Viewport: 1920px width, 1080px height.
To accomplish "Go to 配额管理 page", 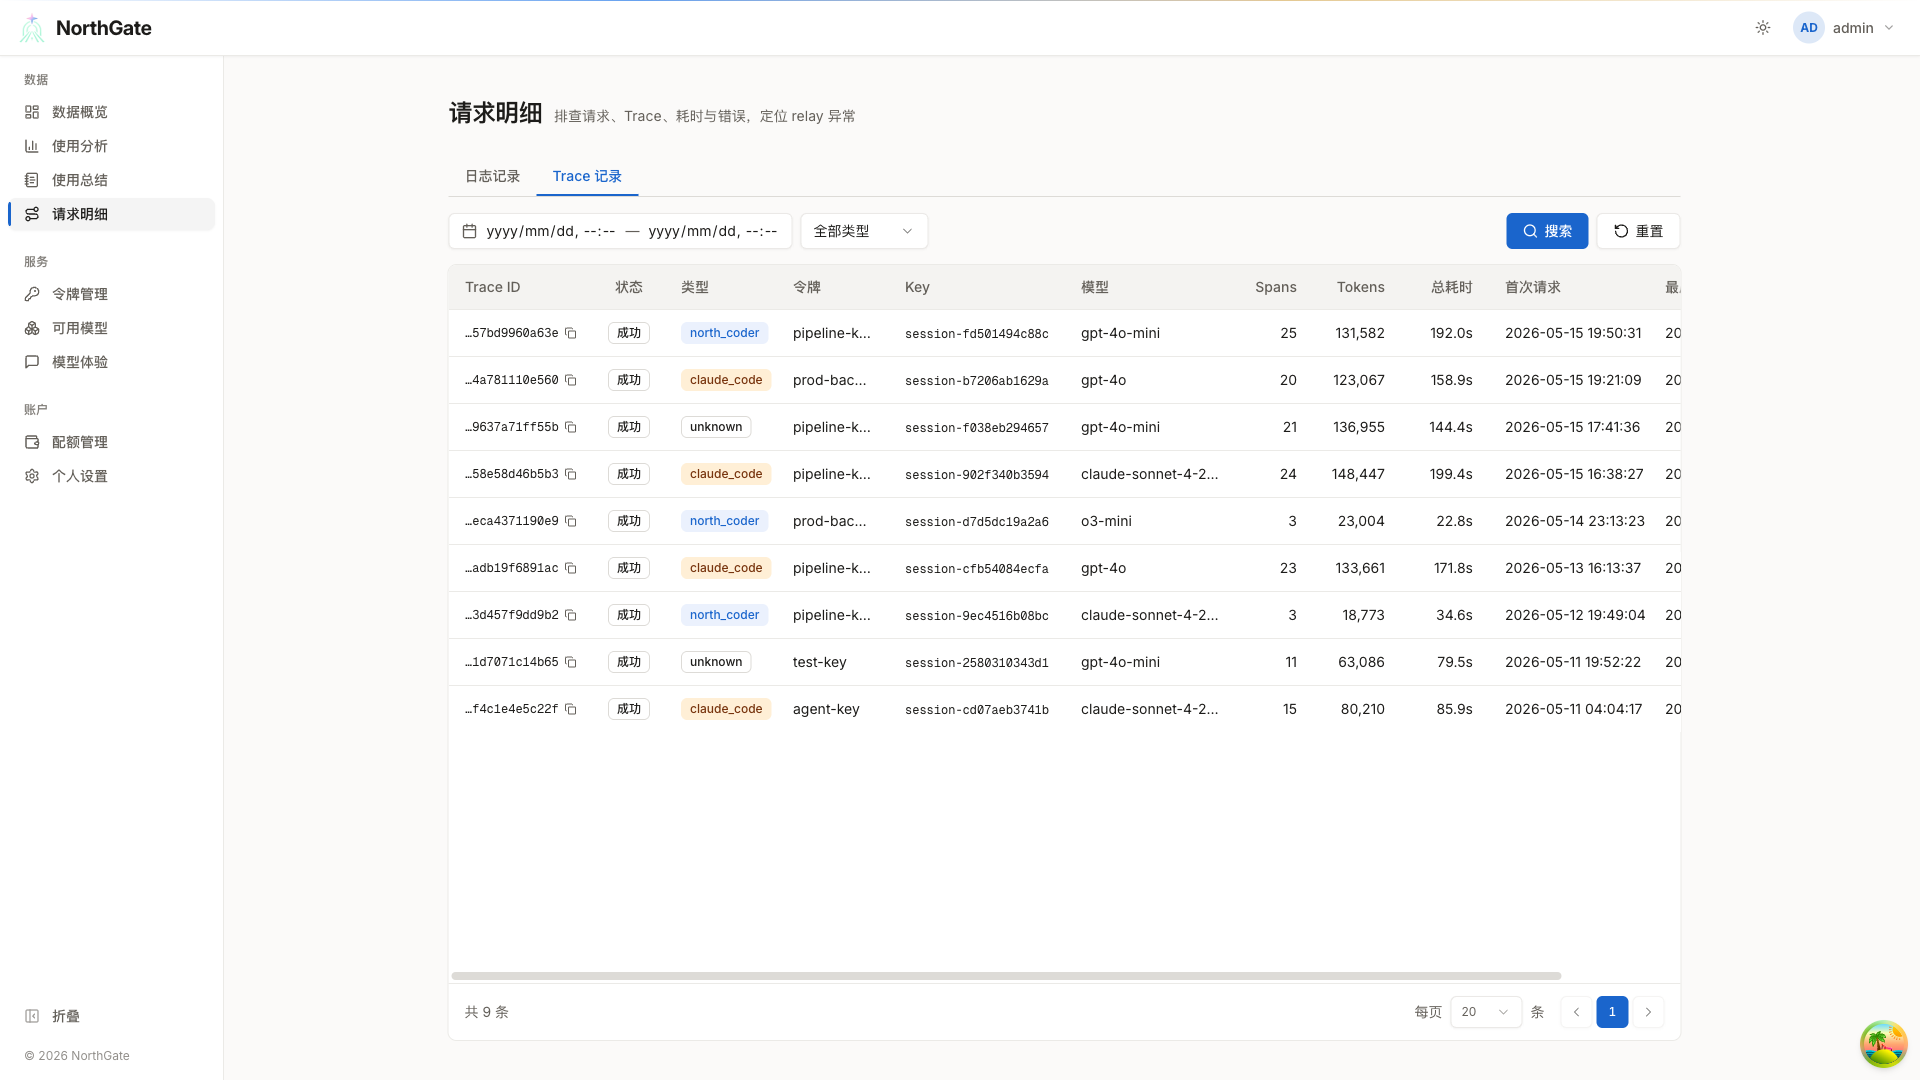I will [x=111, y=442].
